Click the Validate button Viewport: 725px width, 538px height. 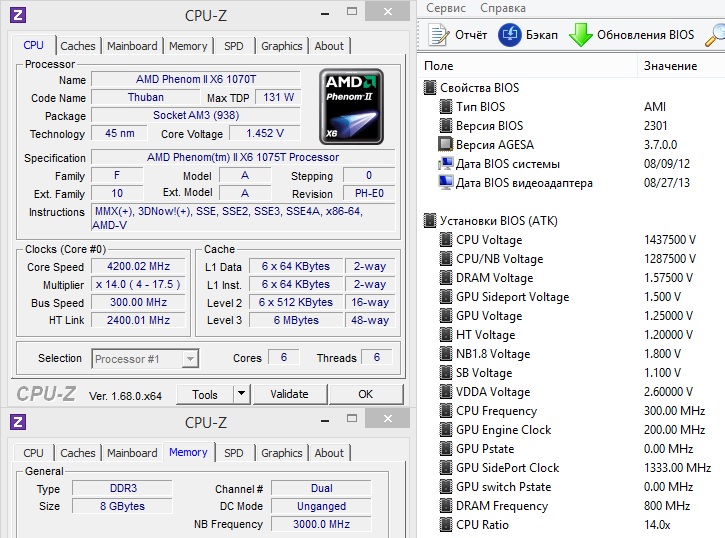289,394
